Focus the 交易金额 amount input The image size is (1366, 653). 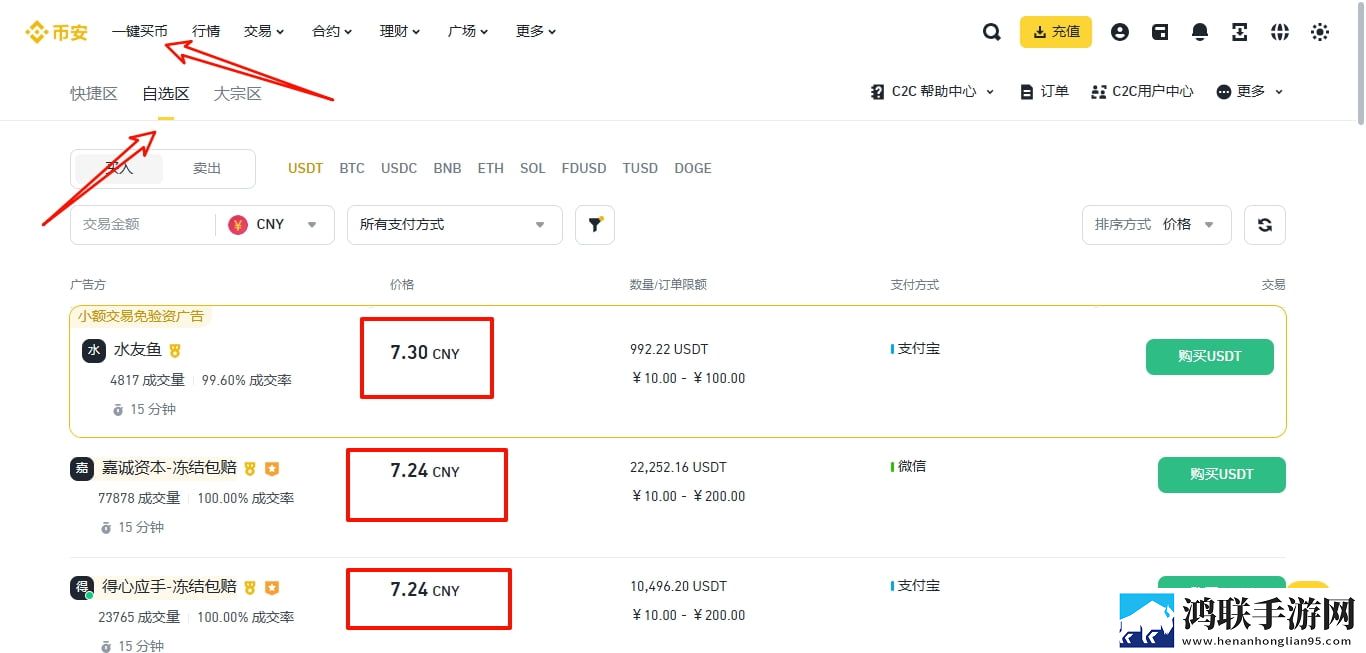coord(142,225)
